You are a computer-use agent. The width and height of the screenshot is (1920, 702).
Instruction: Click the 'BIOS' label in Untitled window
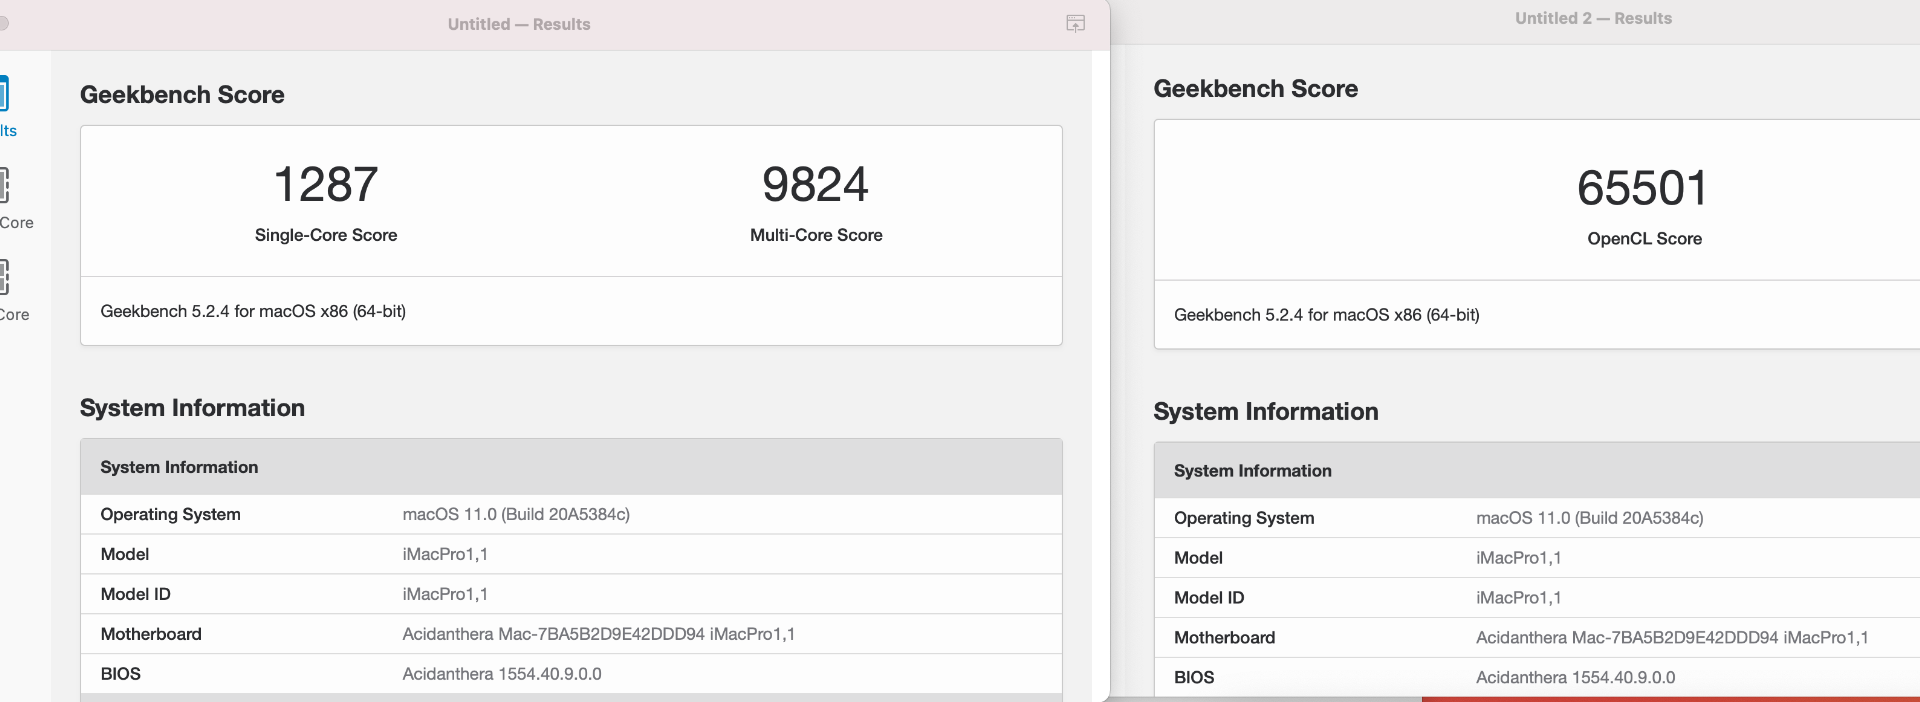coord(121,674)
